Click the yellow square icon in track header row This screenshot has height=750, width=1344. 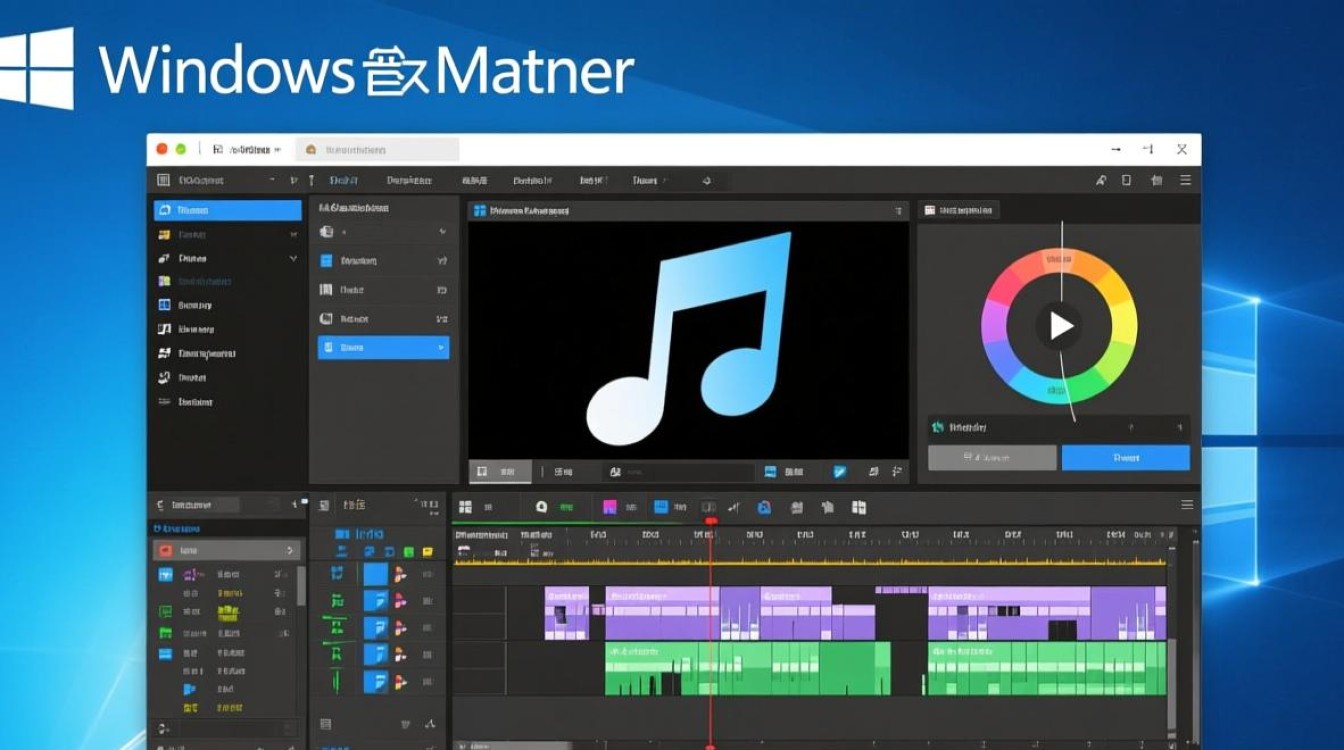(429, 552)
